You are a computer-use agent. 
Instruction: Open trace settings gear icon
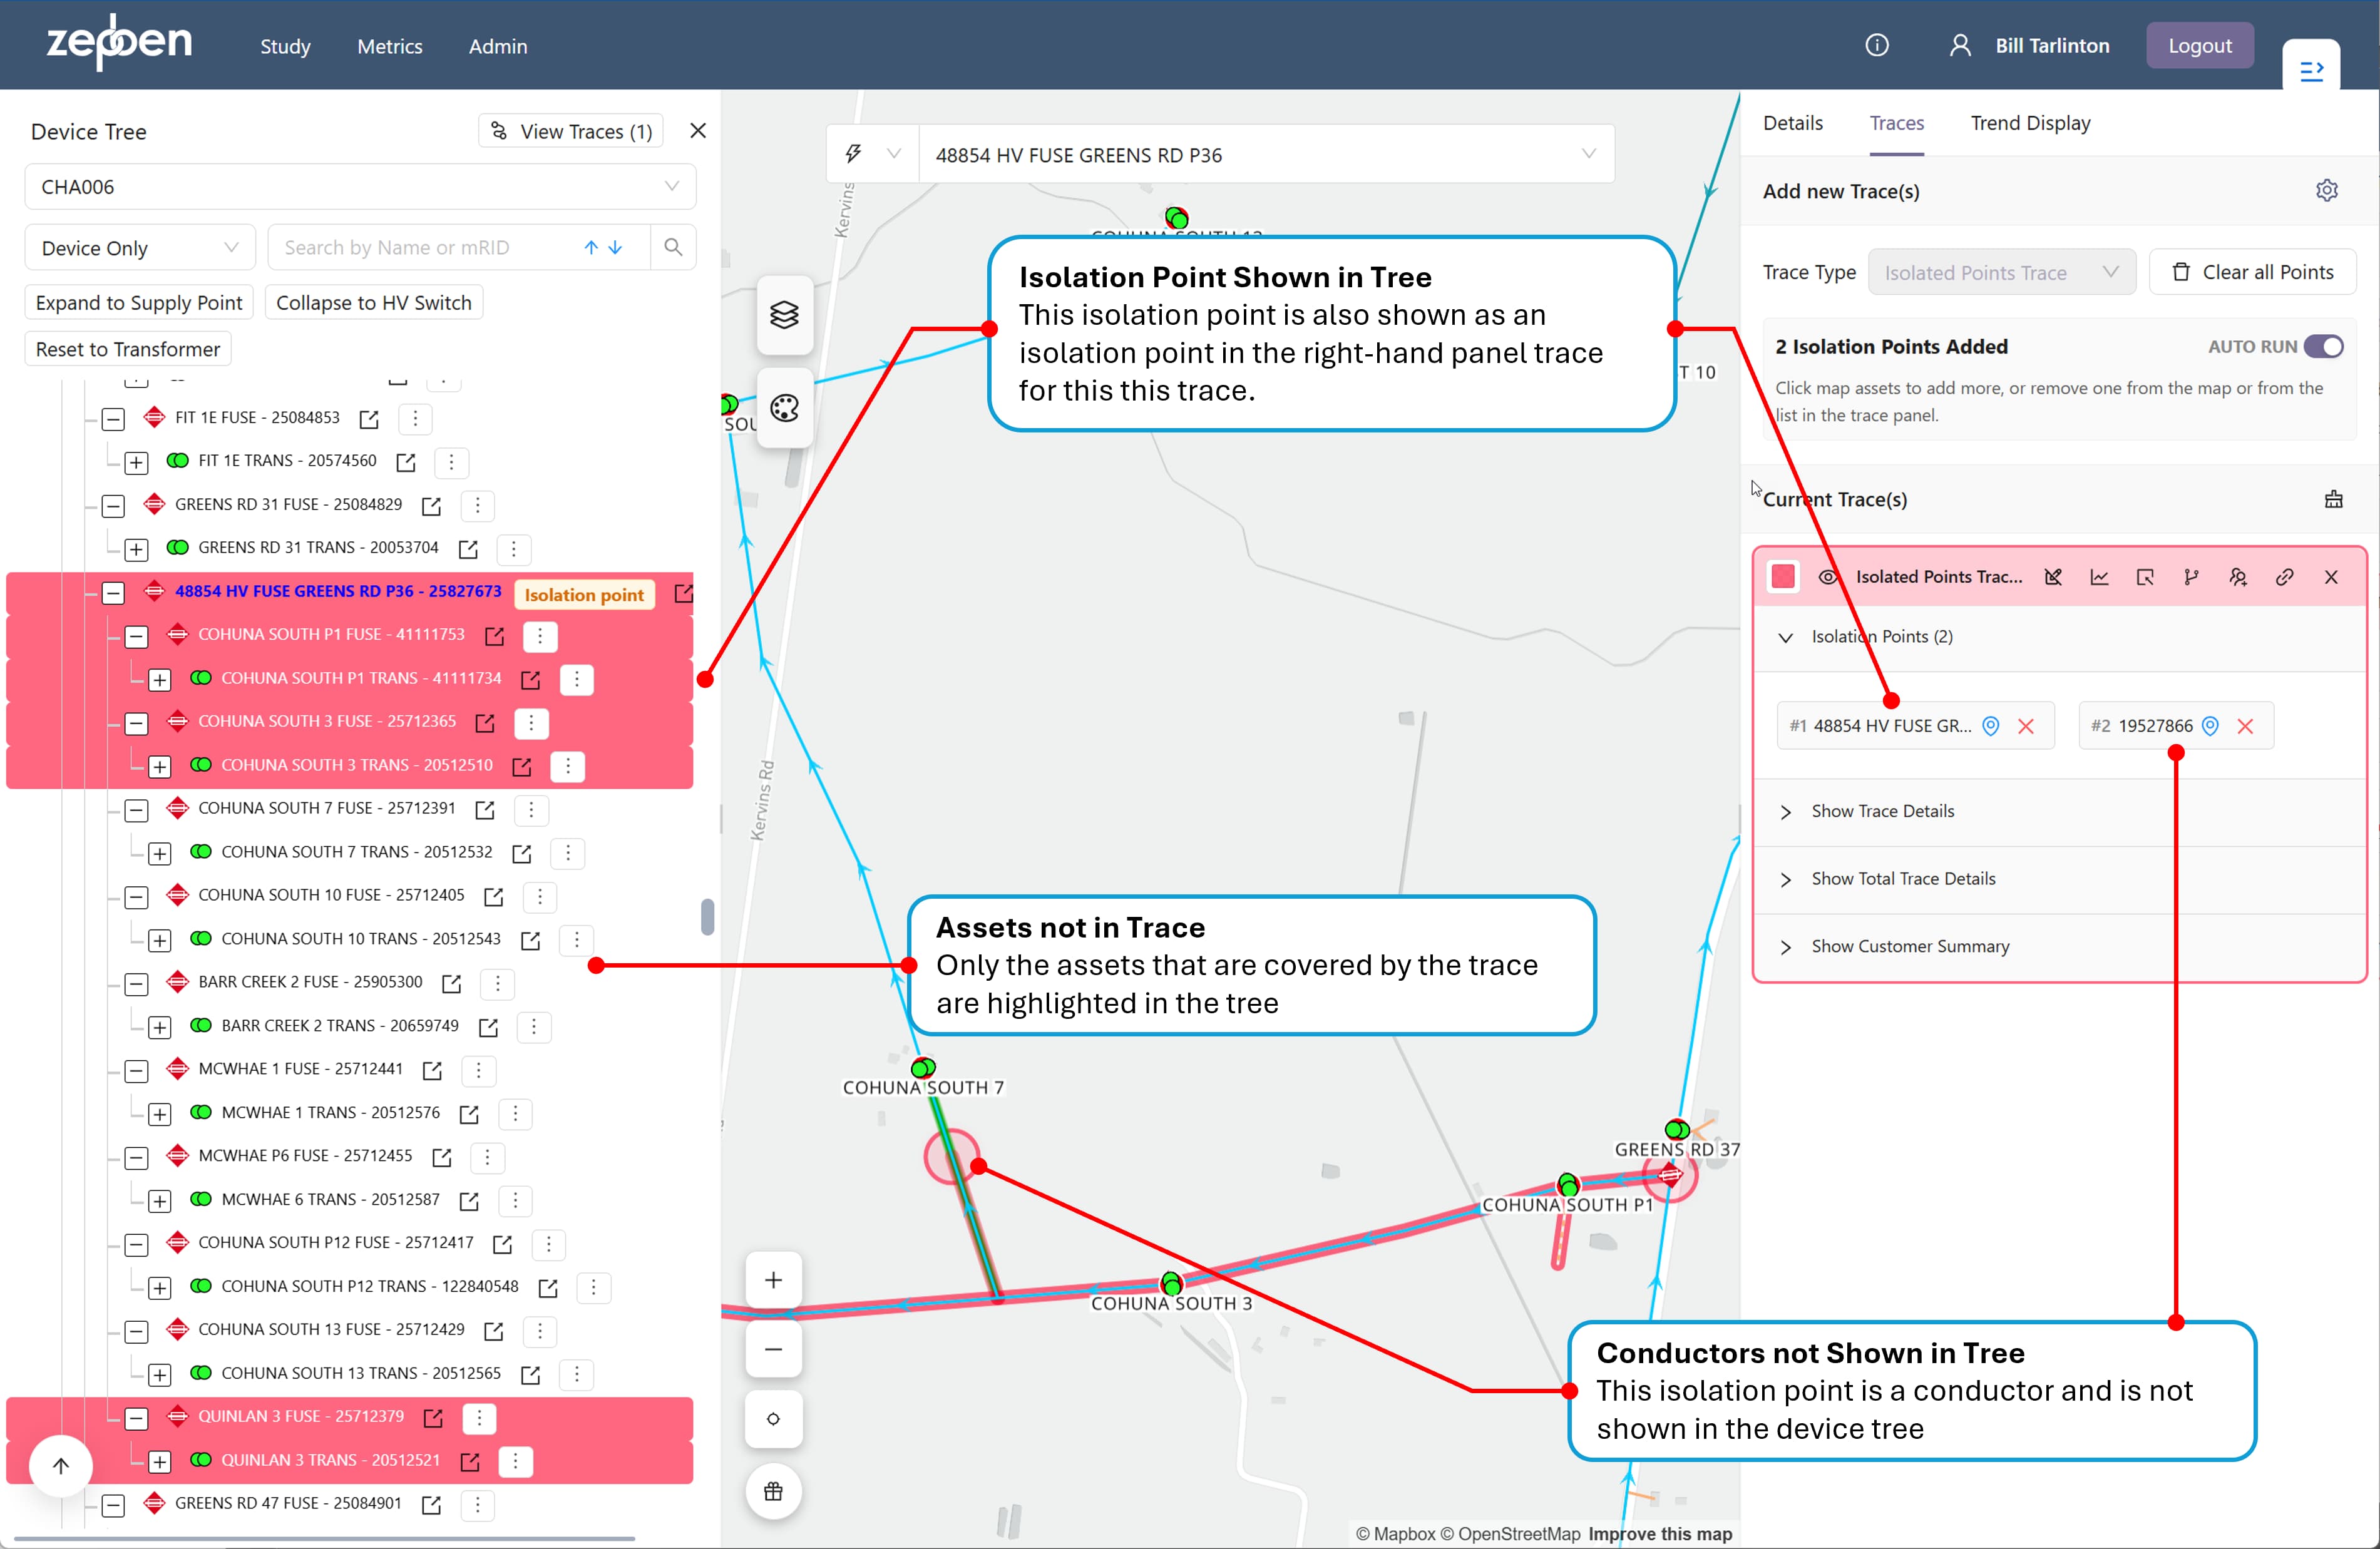coord(2327,190)
